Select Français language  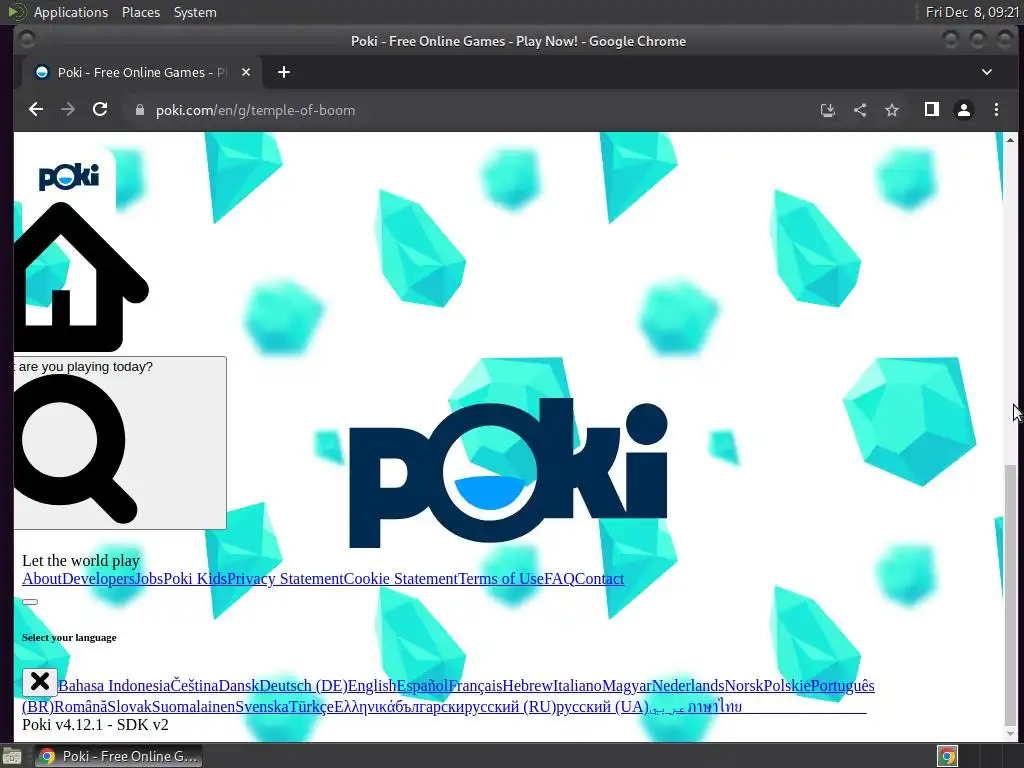pyautogui.click(x=475, y=686)
